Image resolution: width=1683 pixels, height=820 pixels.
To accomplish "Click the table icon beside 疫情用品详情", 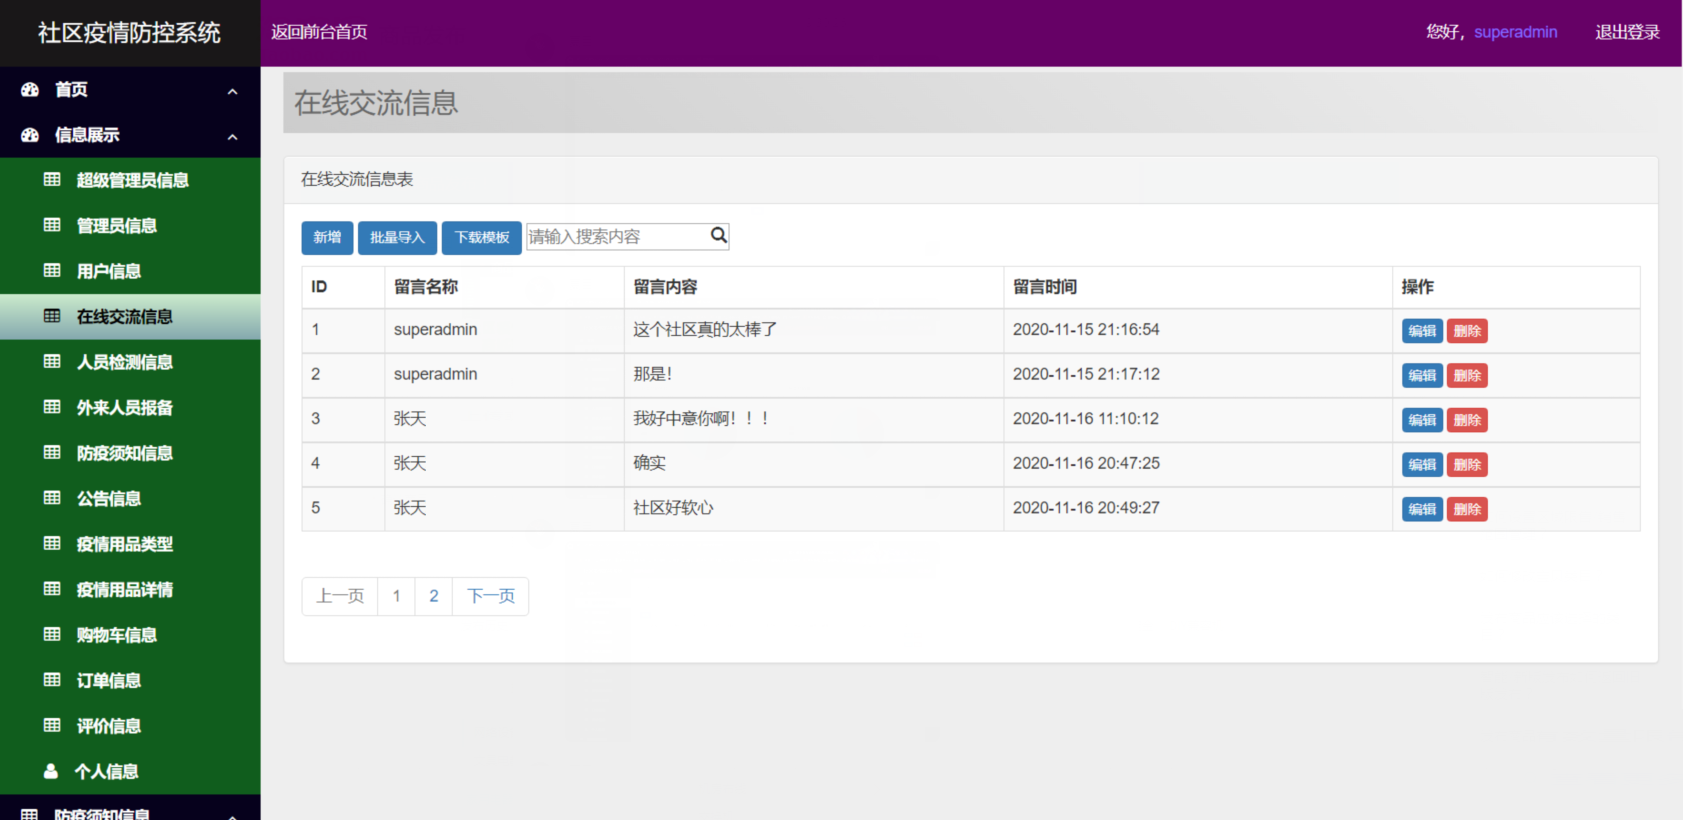I will pos(52,589).
